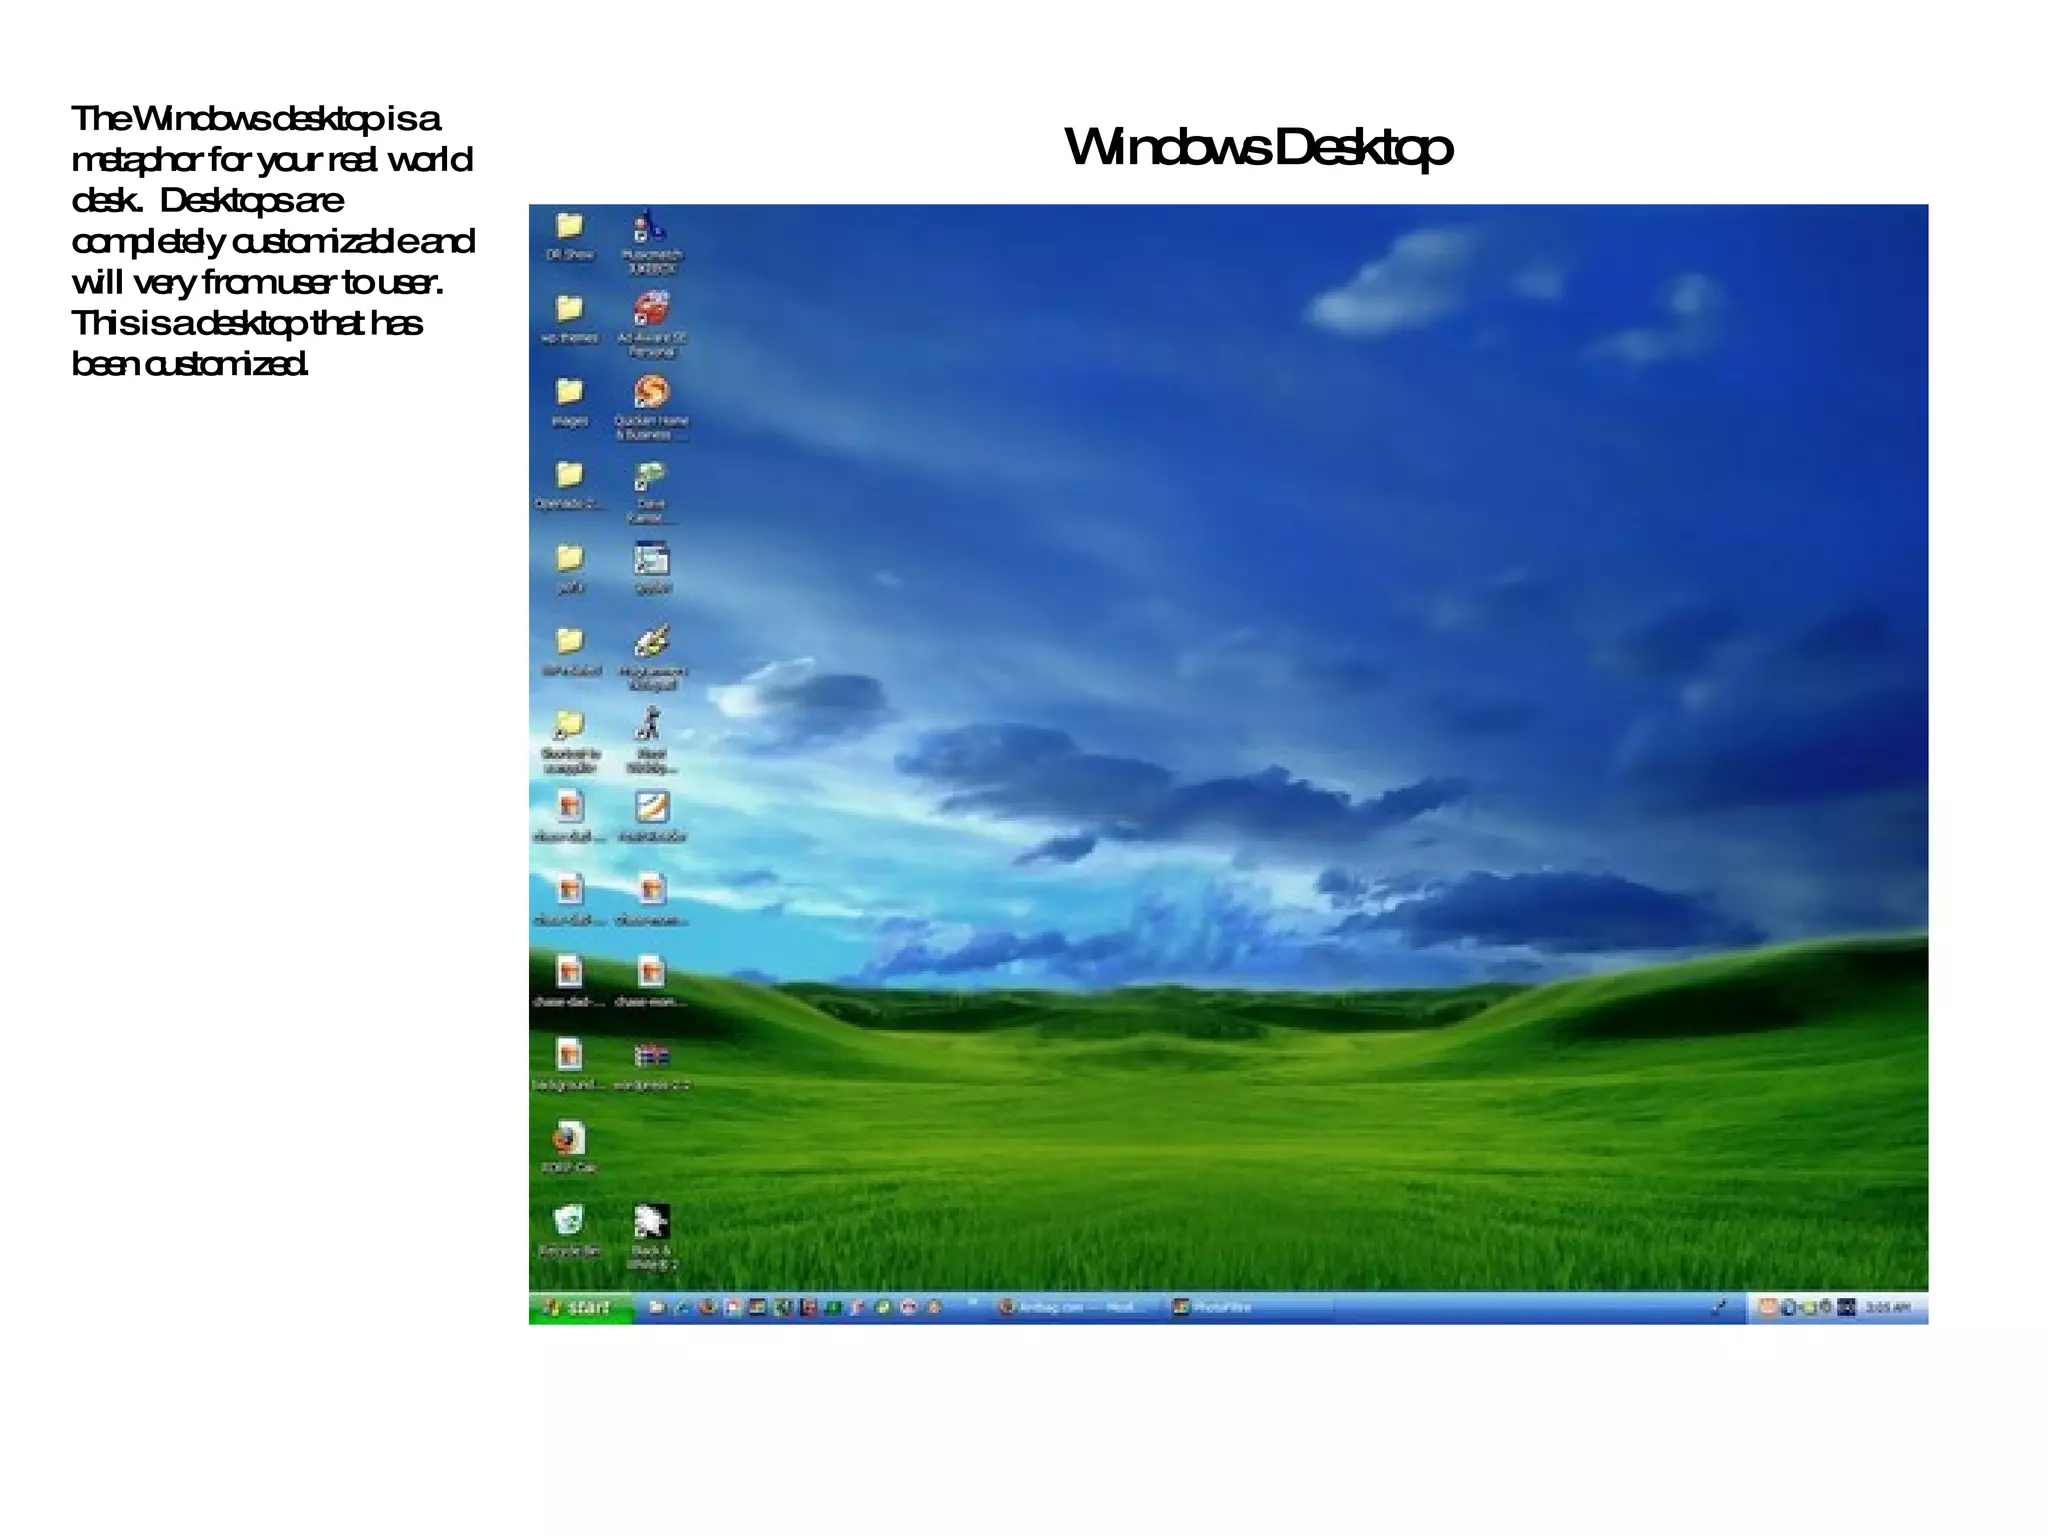Open the Black & White 2 shortcut
The height and width of the screenshot is (1536, 2048).
pos(651,1237)
